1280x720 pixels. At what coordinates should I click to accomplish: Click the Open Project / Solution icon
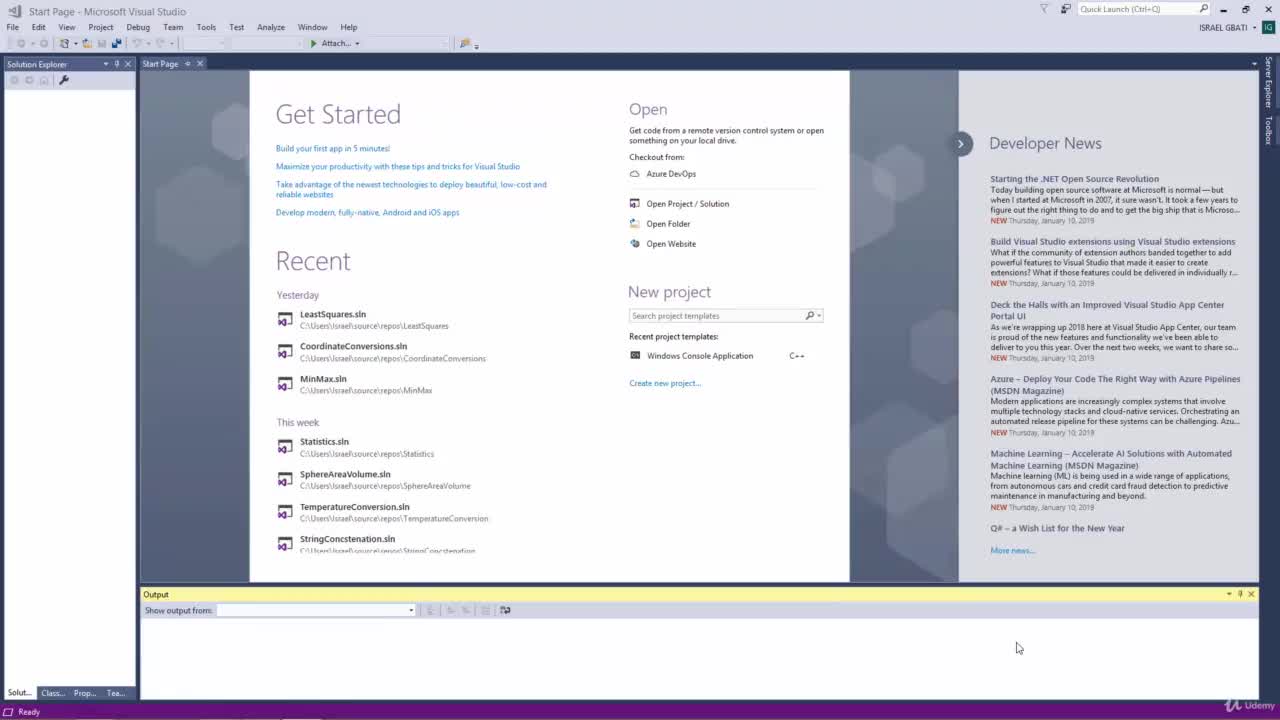pyautogui.click(x=634, y=204)
